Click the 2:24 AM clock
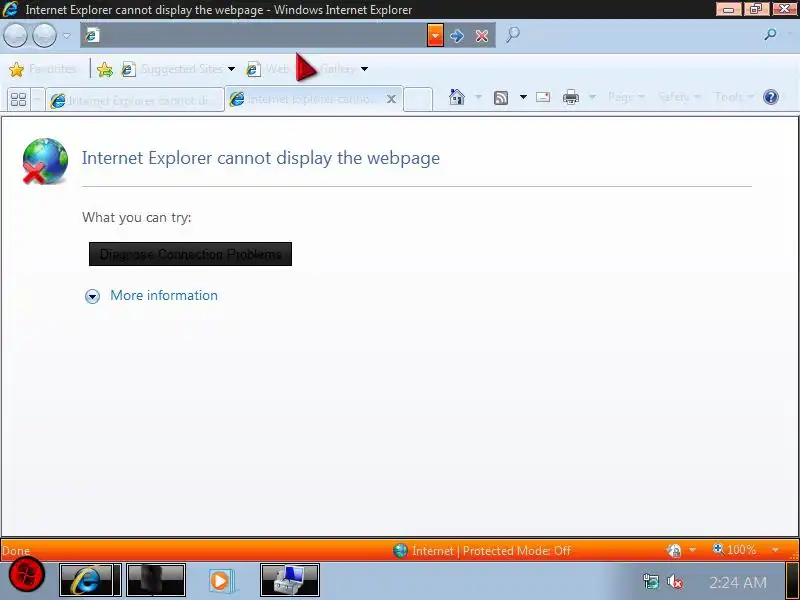Image resolution: width=800 pixels, height=600 pixels. point(738,582)
